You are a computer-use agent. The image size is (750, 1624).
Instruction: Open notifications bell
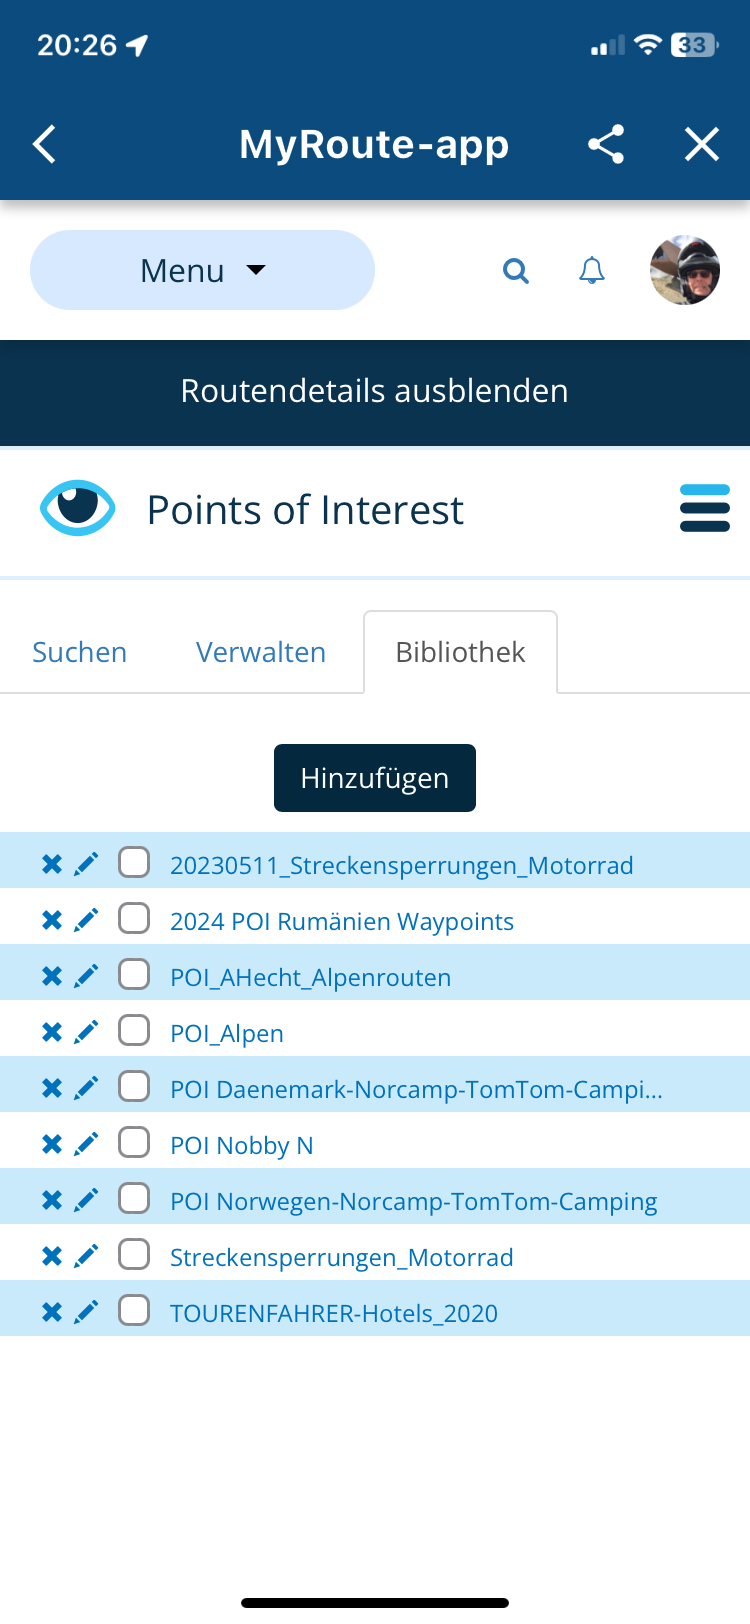592,271
